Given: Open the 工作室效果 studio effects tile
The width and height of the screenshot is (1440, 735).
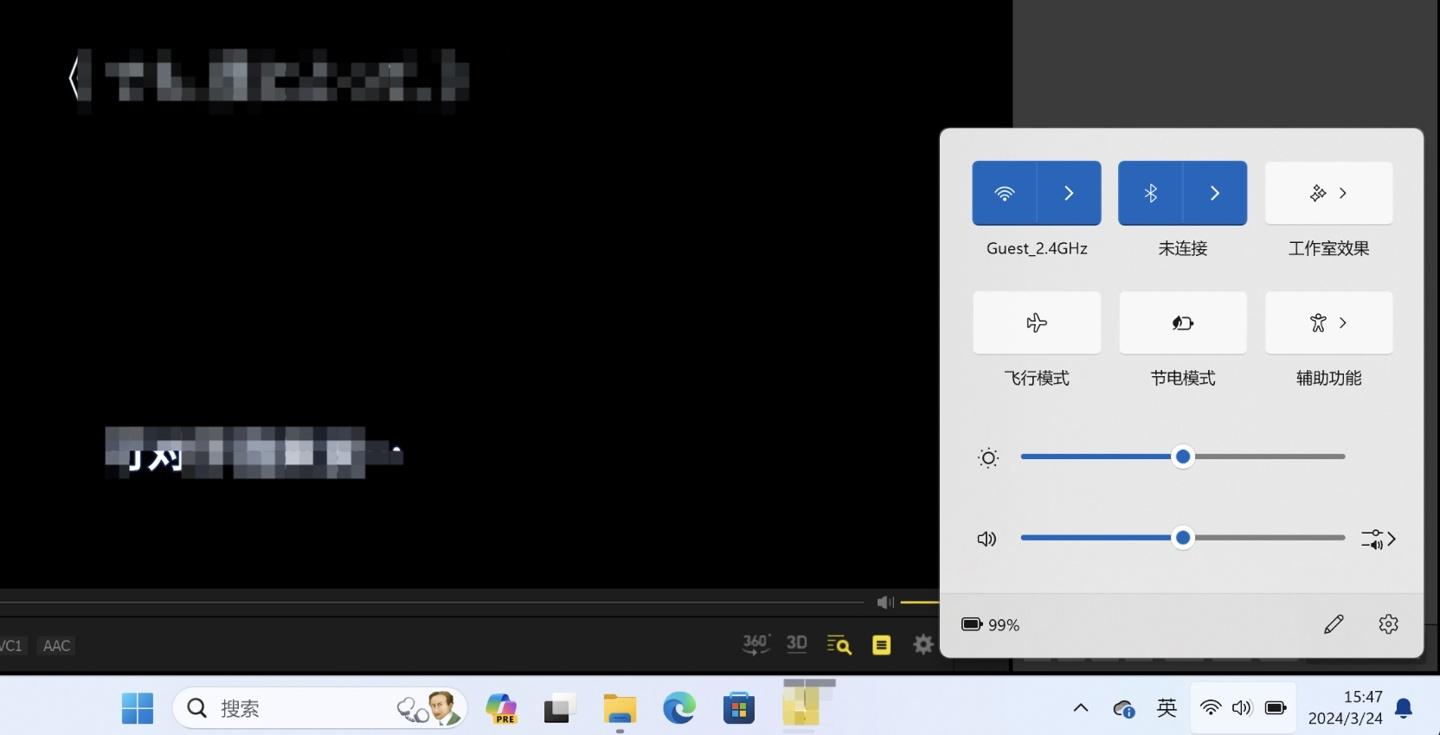Looking at the screenshot, I should coord(1329,193).
